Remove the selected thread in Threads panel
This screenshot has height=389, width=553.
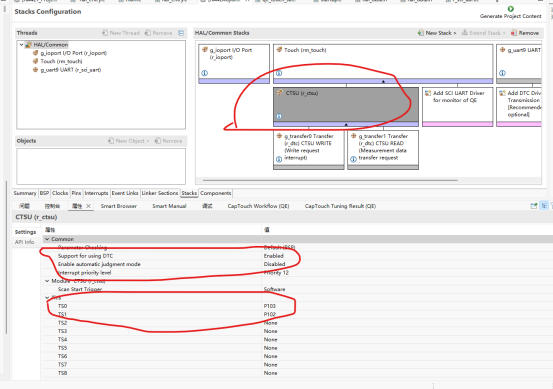point(158,33)
